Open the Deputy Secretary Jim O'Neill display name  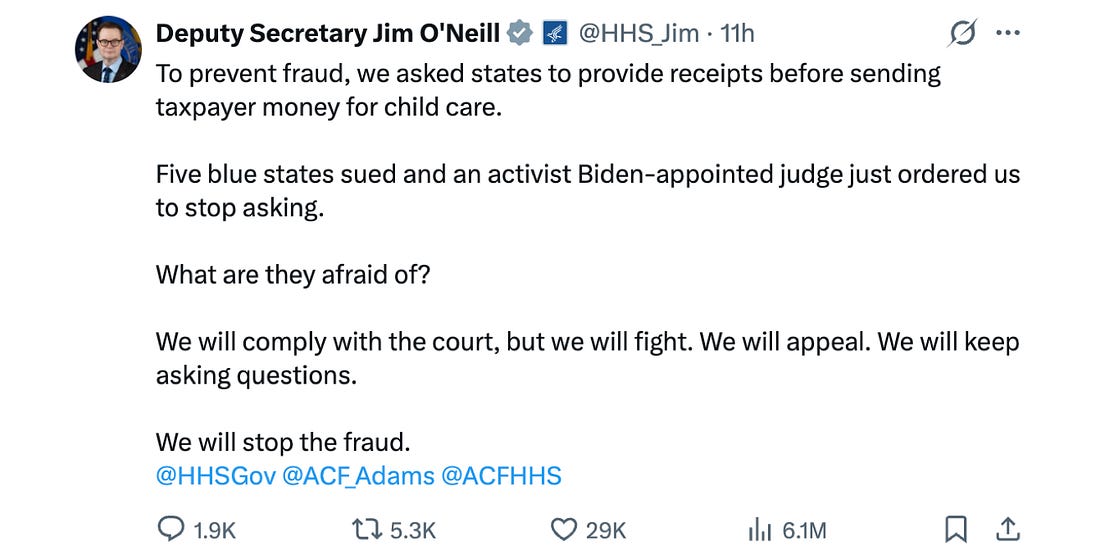328,34
